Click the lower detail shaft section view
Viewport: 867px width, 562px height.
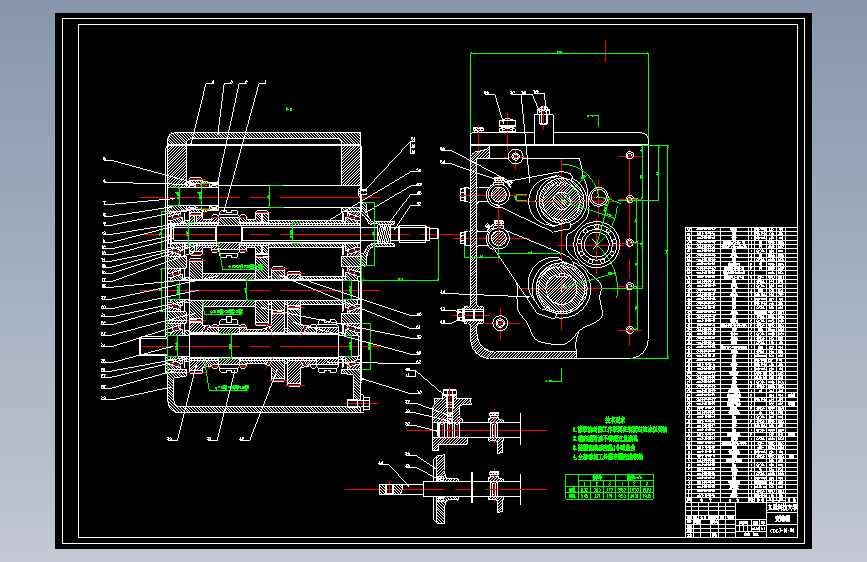pyautogui.click(x=449, y=489)
